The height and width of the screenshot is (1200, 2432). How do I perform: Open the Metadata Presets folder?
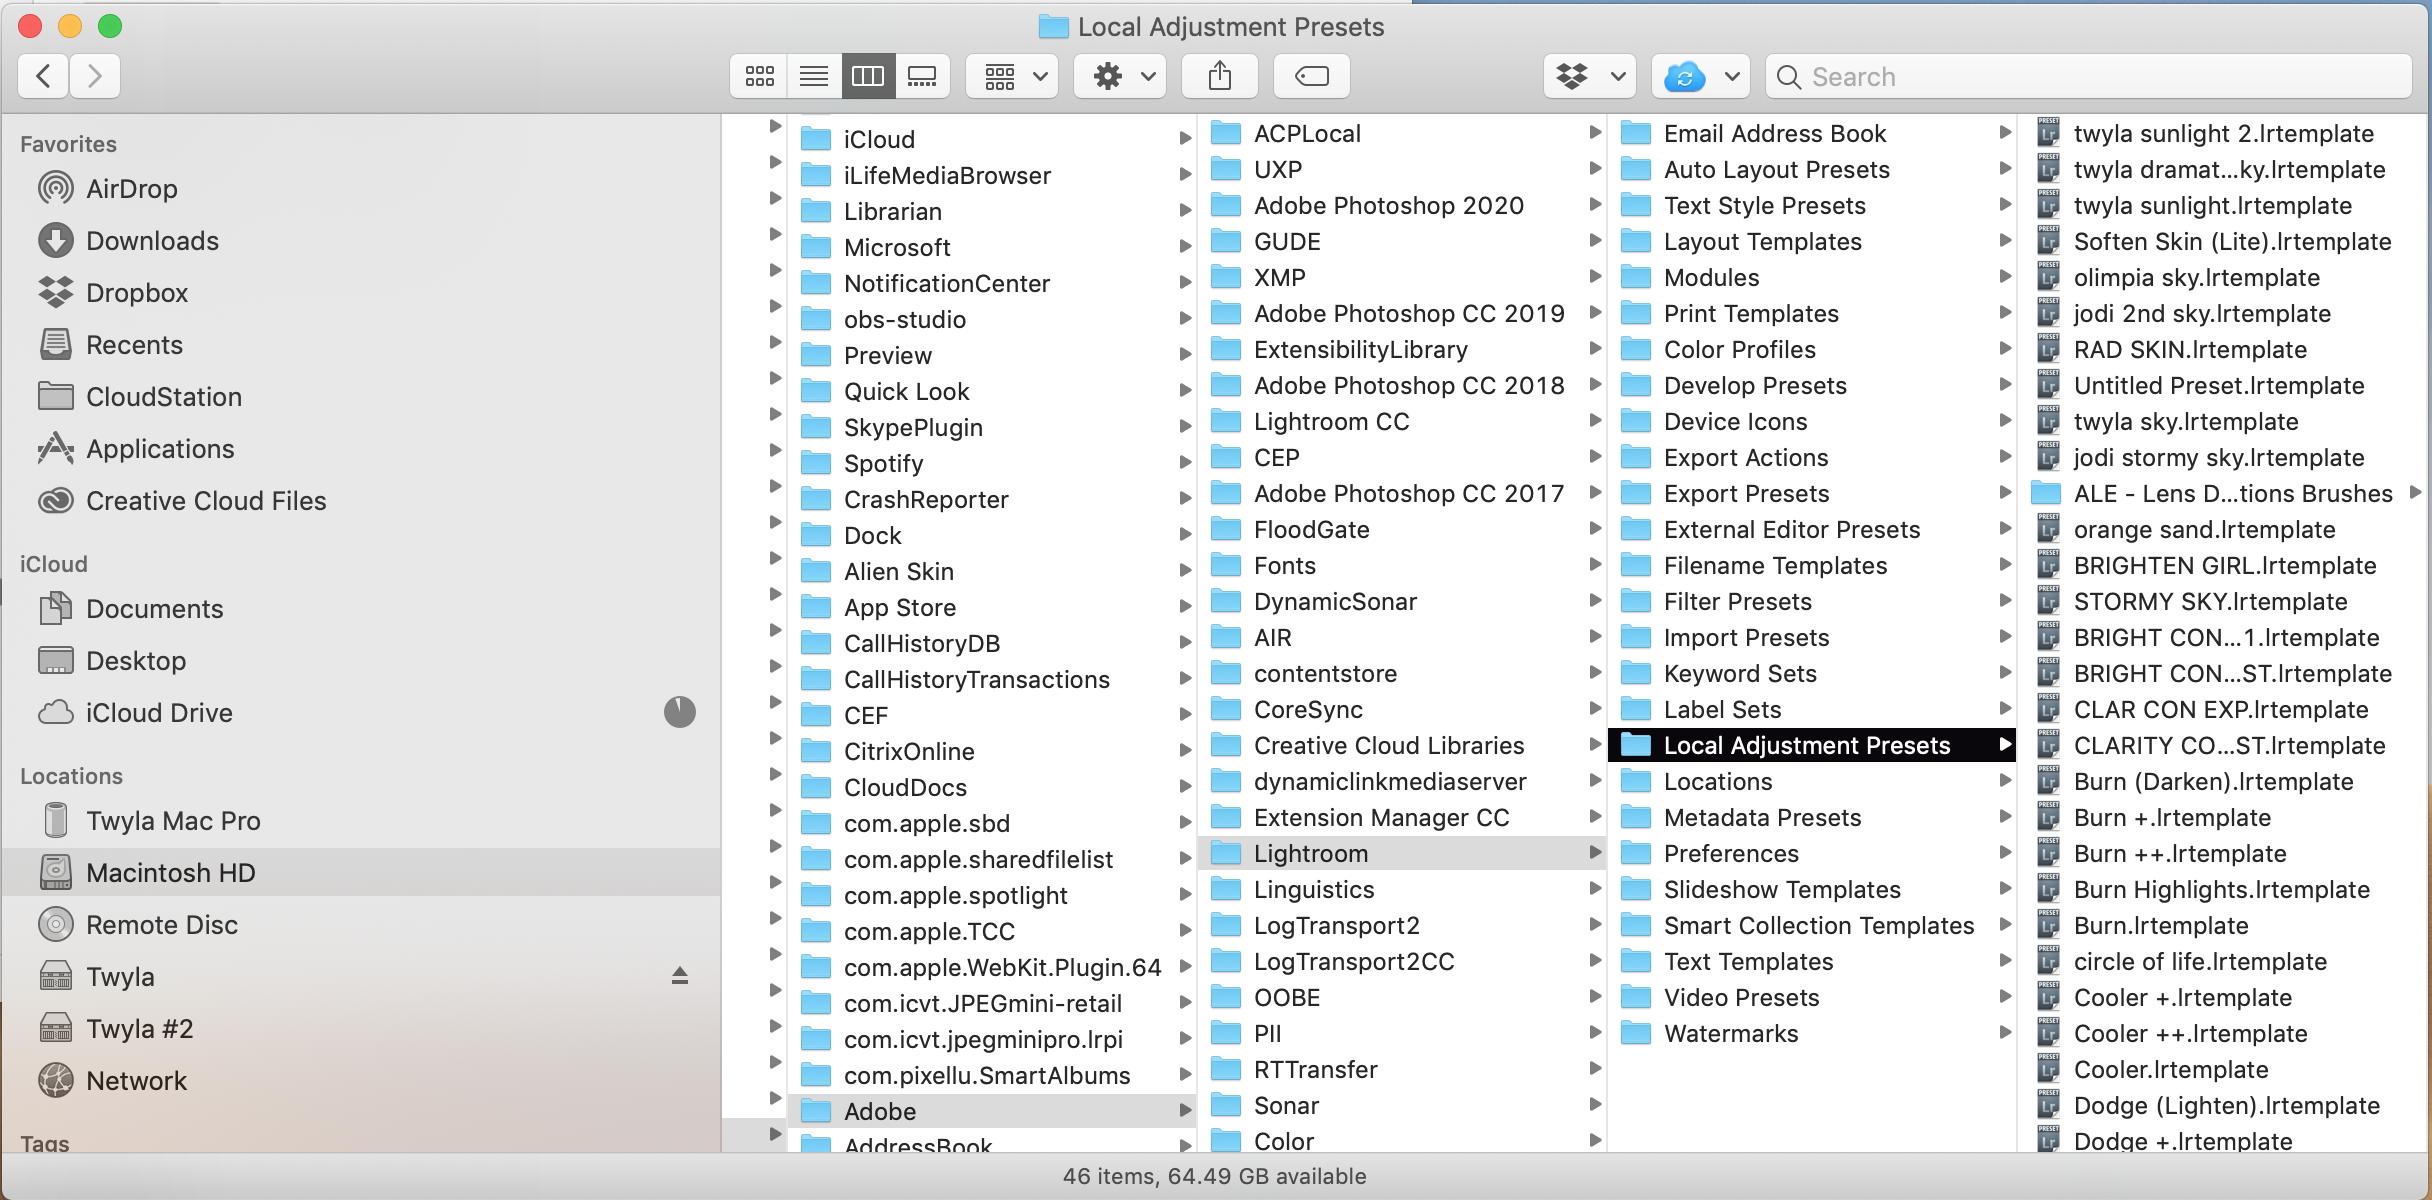pyautogui.click(x=1762, y=817)
